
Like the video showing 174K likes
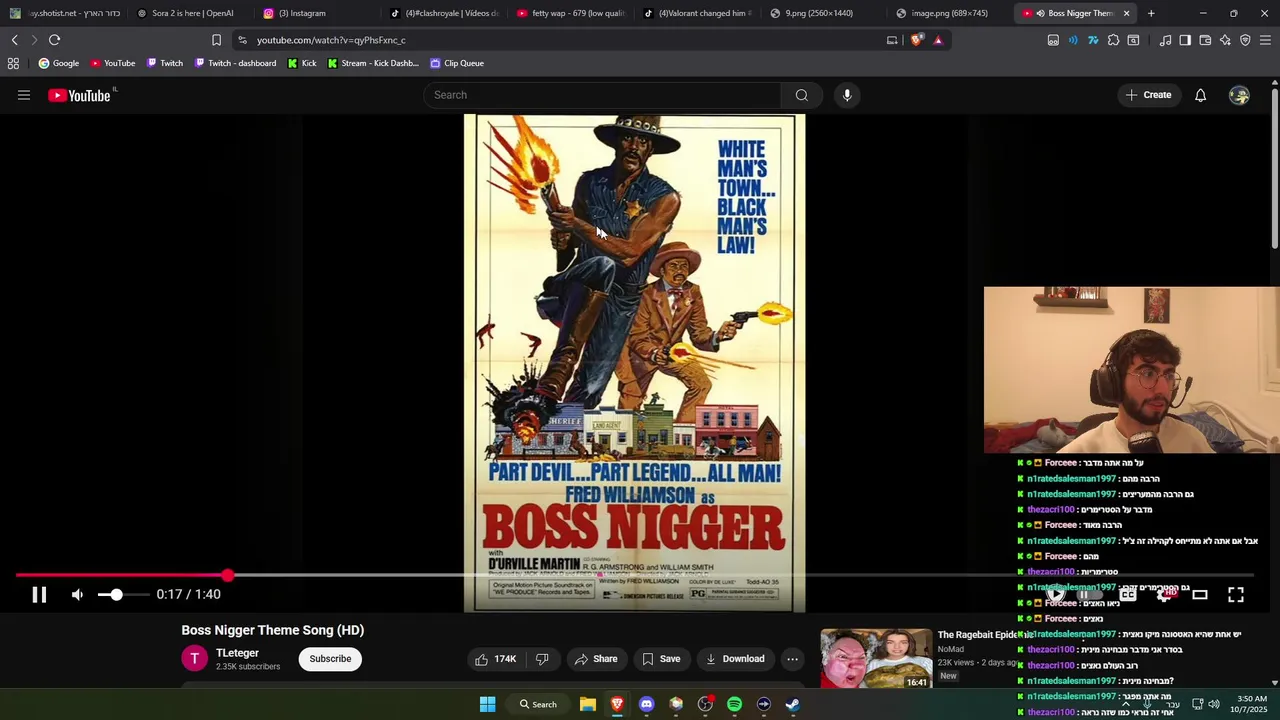(x=496, y=659)
